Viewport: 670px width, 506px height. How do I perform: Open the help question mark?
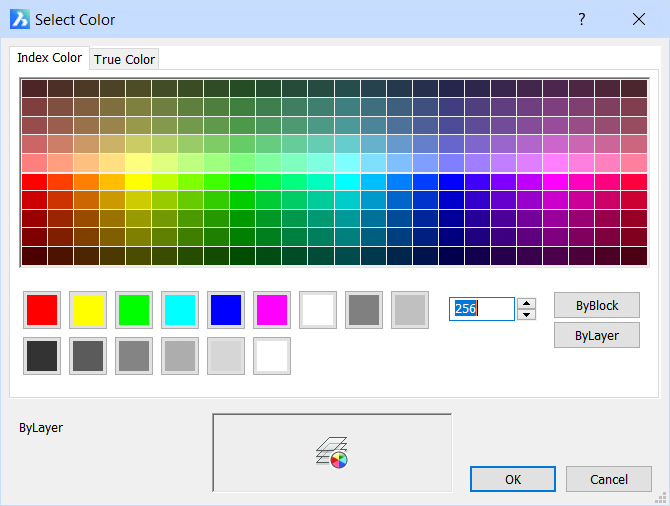point(582,19)
